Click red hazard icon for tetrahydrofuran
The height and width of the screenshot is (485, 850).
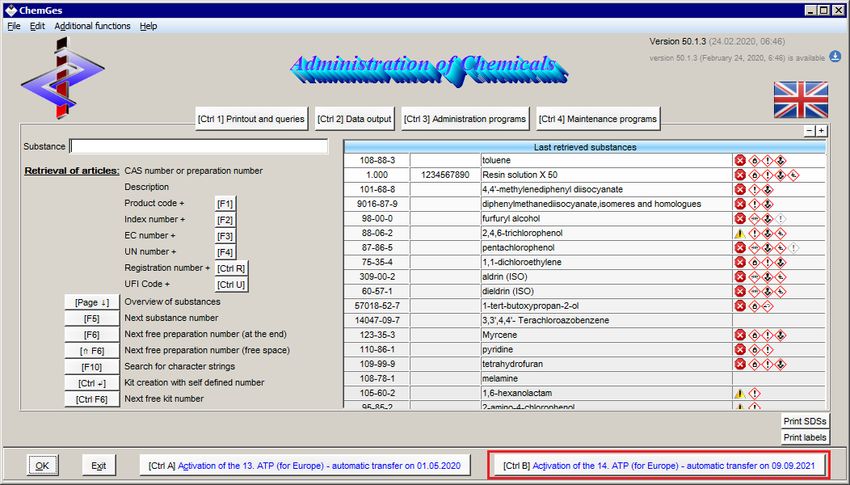740,364
